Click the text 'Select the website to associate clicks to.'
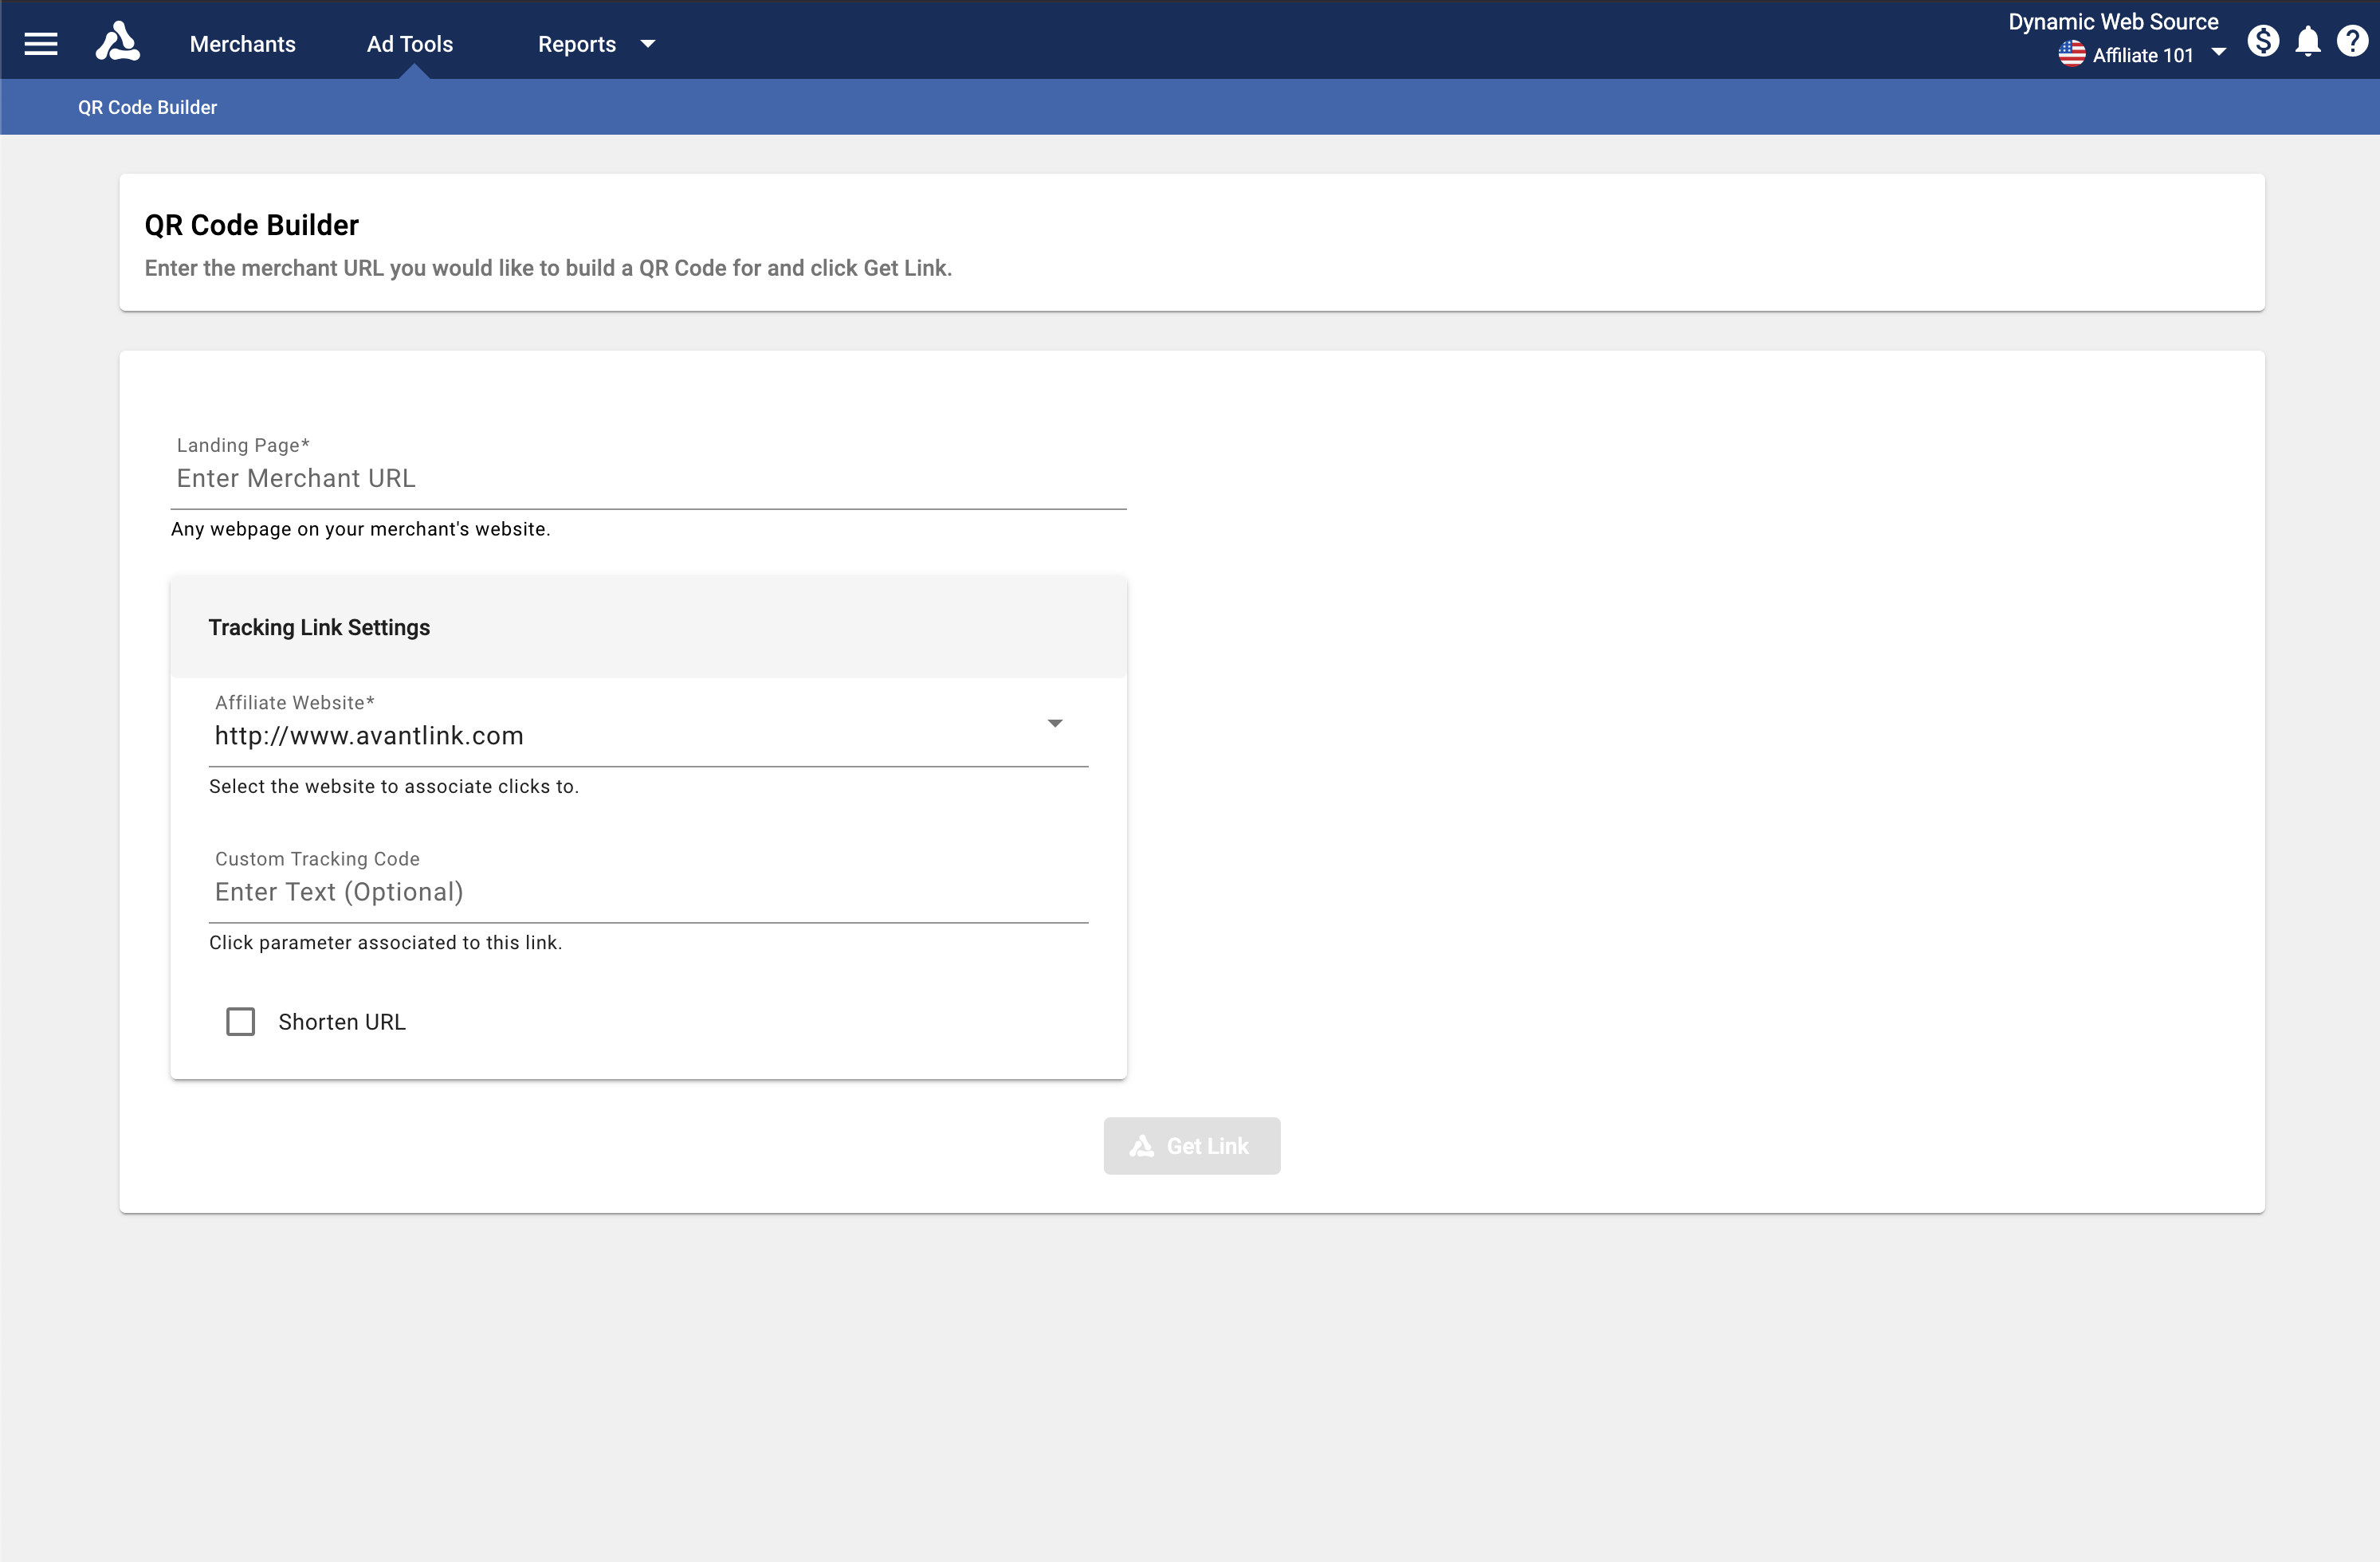The width and height of the screenshot is (2380, 1562). 394,787
